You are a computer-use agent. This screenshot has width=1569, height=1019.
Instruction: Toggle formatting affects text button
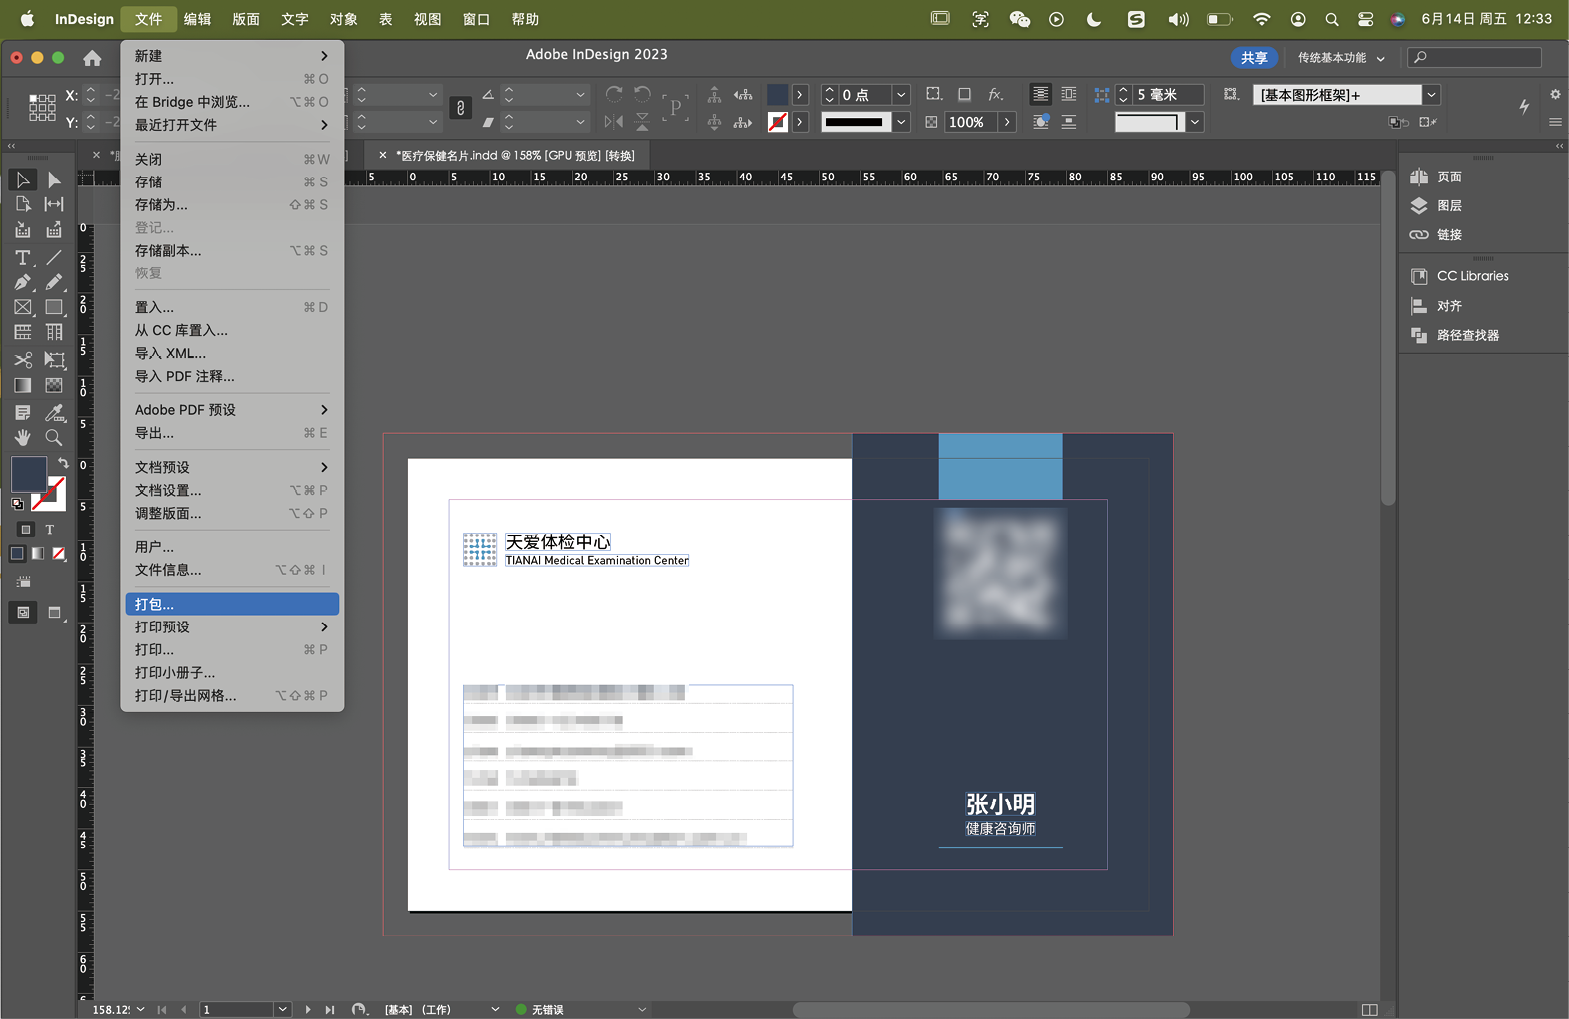(49, 530)
